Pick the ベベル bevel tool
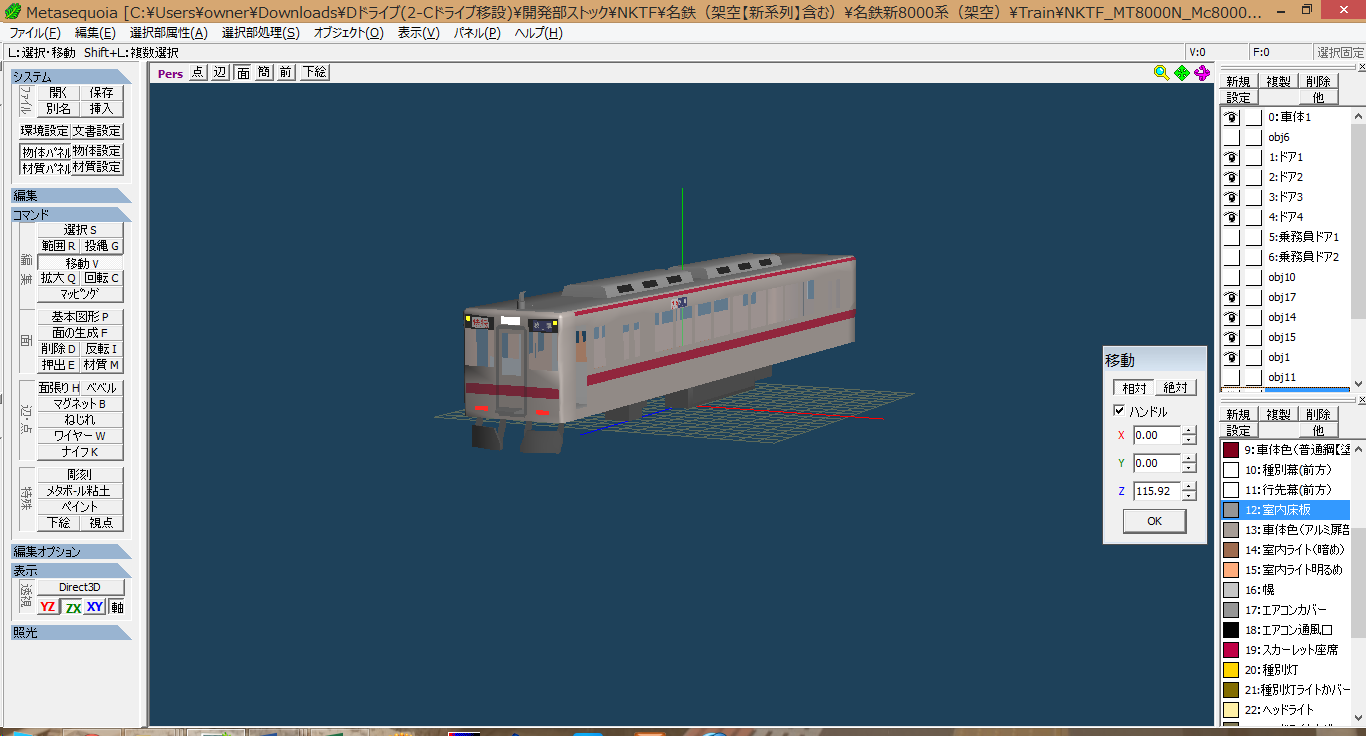Viewport: 1366px width, 736px height. (x=102, y=388)
